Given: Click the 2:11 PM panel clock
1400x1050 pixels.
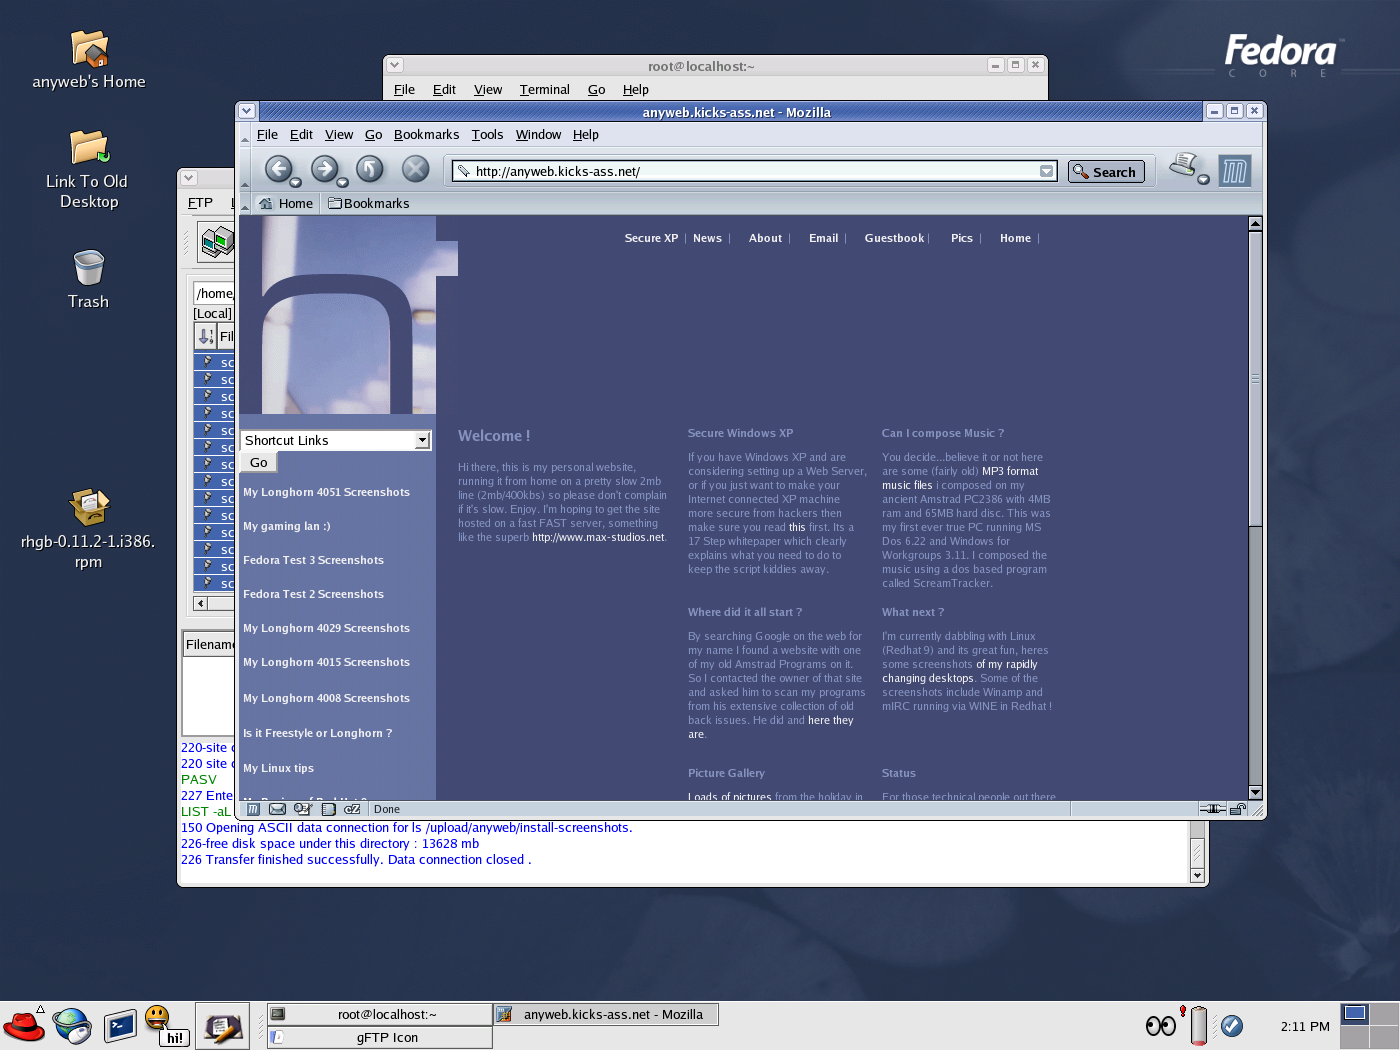Looking at the screenshot, I should pos(1305,1026).
